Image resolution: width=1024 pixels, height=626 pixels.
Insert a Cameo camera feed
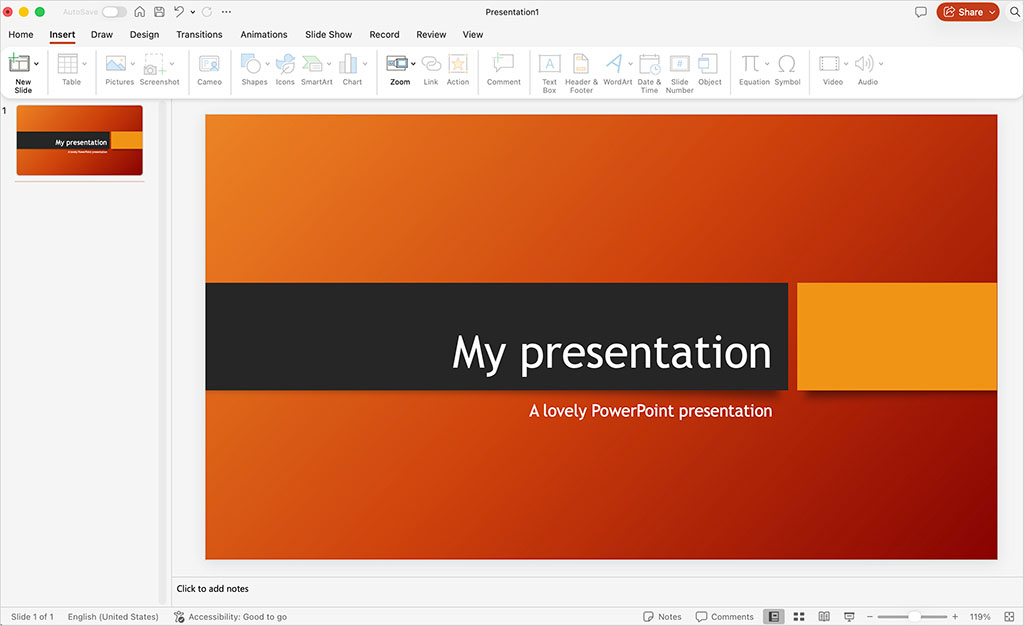click(210, 70)
